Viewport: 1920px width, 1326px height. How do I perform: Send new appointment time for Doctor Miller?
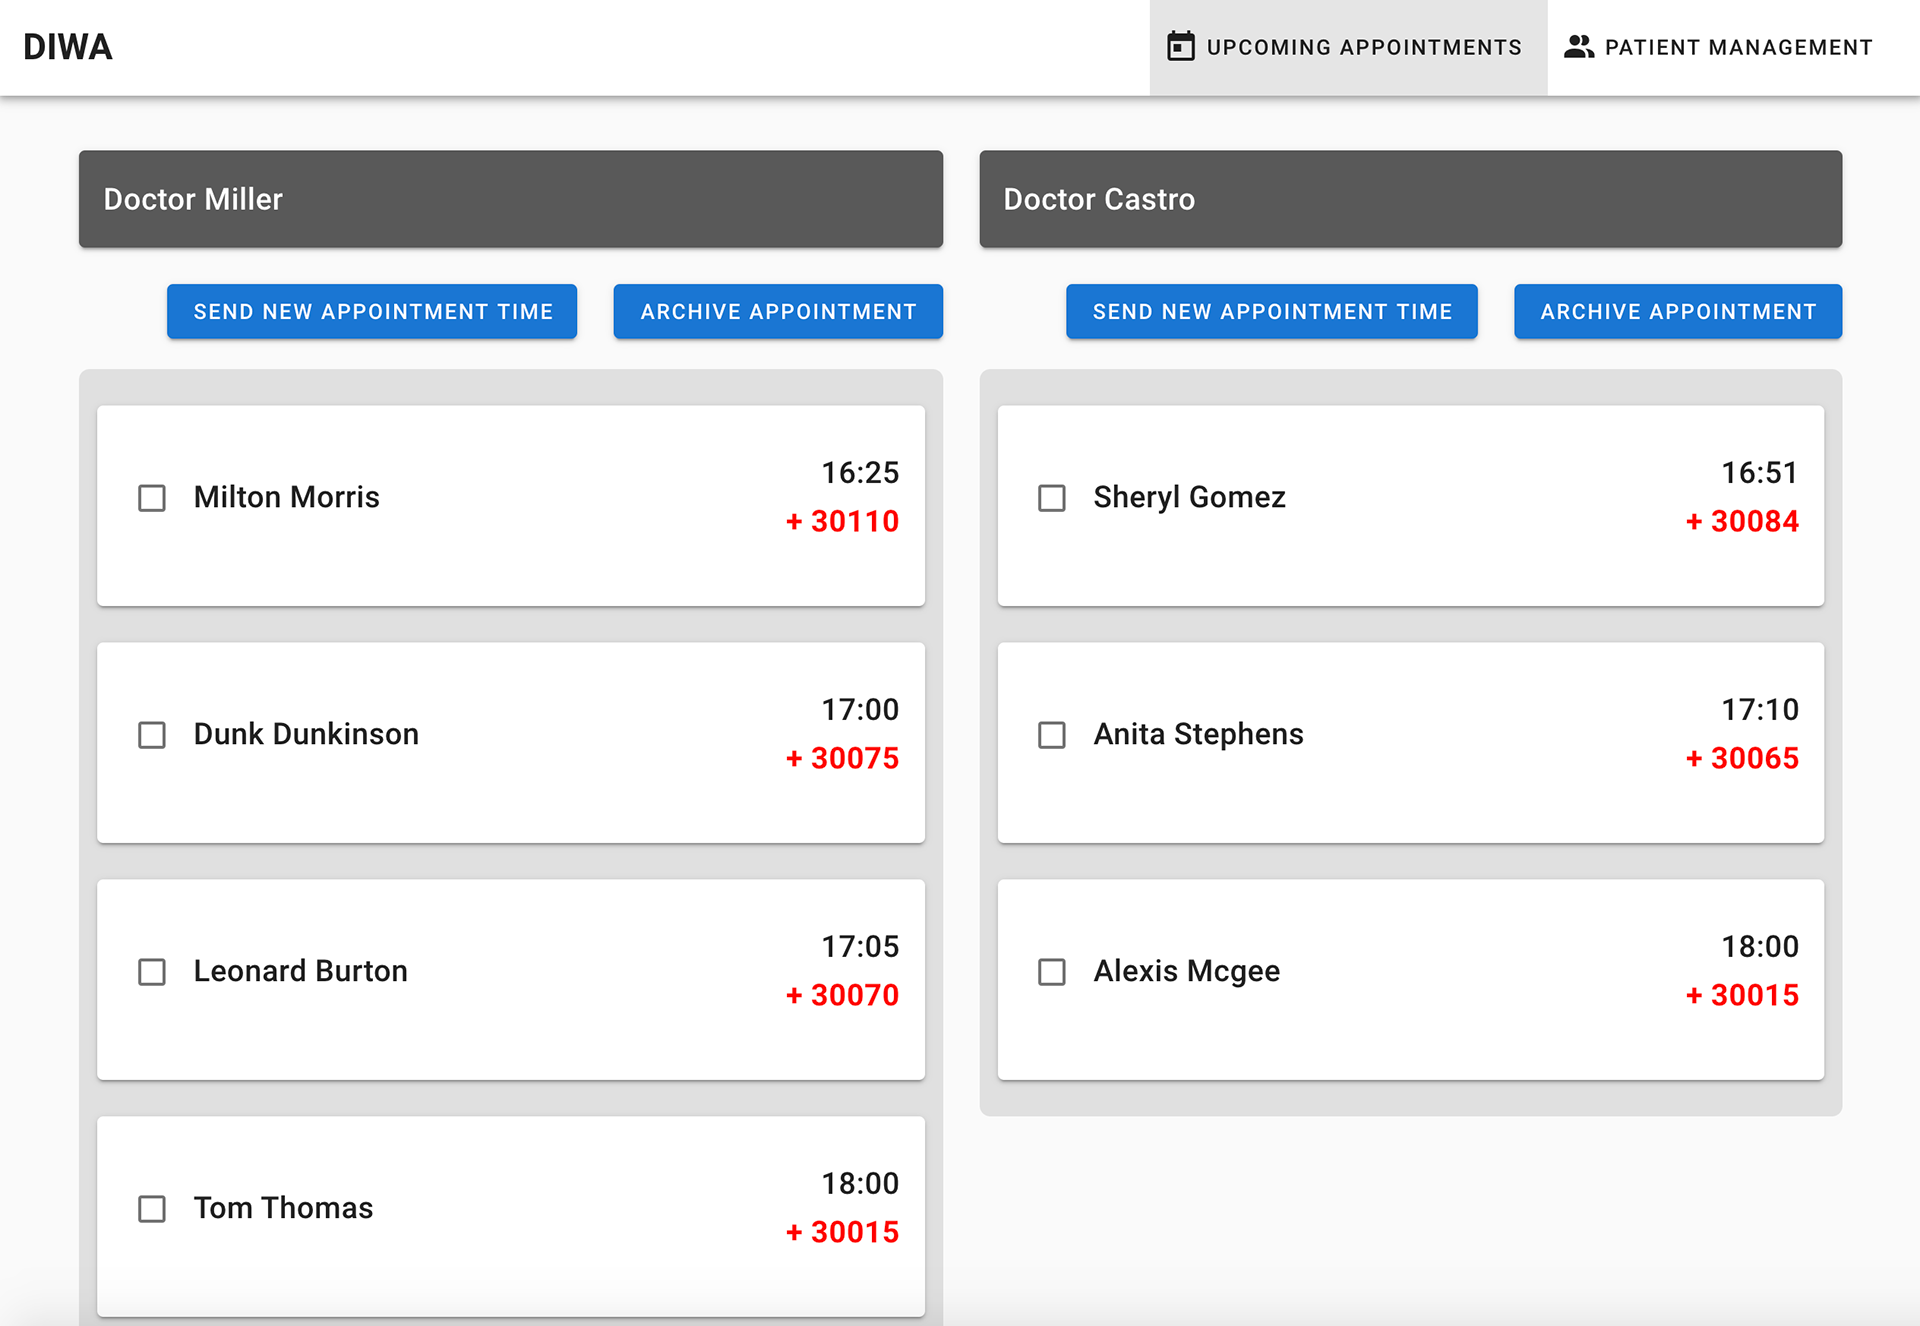(372, 311)
